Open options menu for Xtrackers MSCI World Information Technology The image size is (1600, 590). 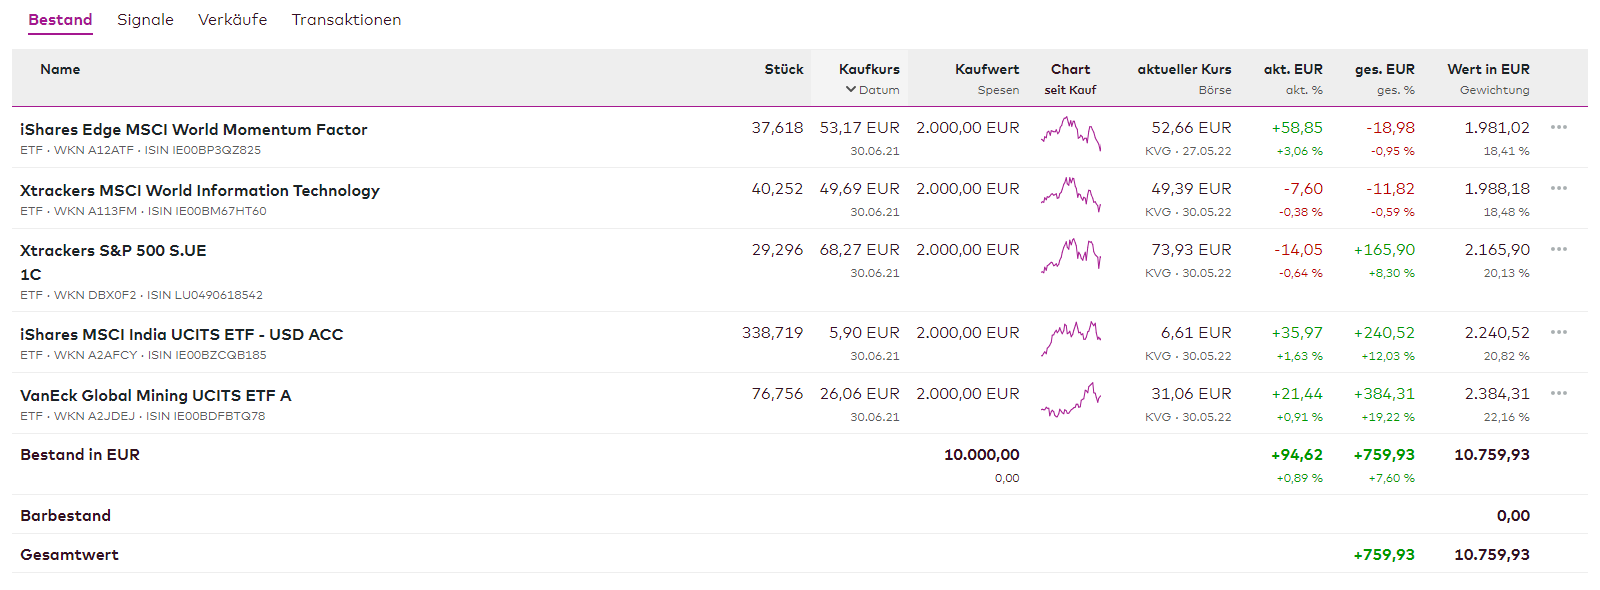[x=1558, y=189]
